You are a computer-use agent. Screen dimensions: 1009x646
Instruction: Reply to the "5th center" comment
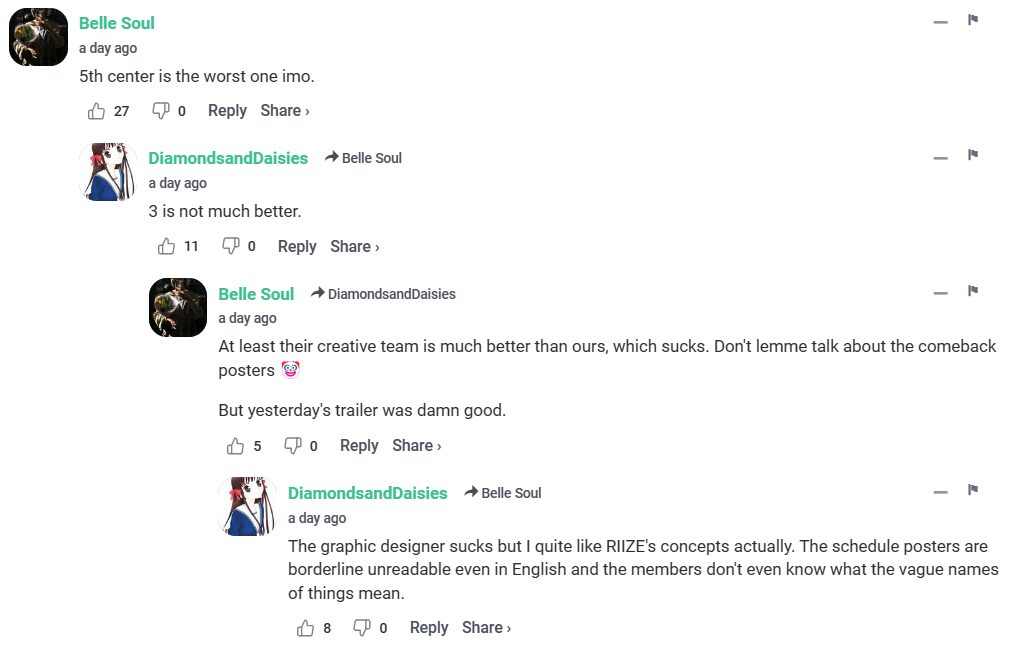pyautogui.click(x=227, y=111)
